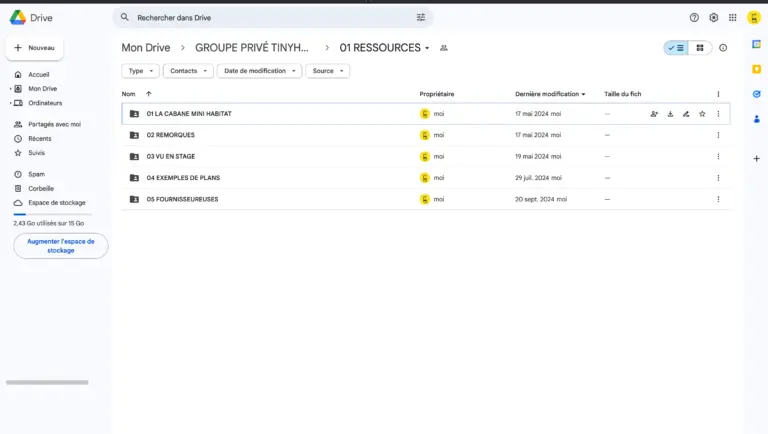768x434 pixels.
Task: Open Récents in the sidebar
Action: (40, 139)
